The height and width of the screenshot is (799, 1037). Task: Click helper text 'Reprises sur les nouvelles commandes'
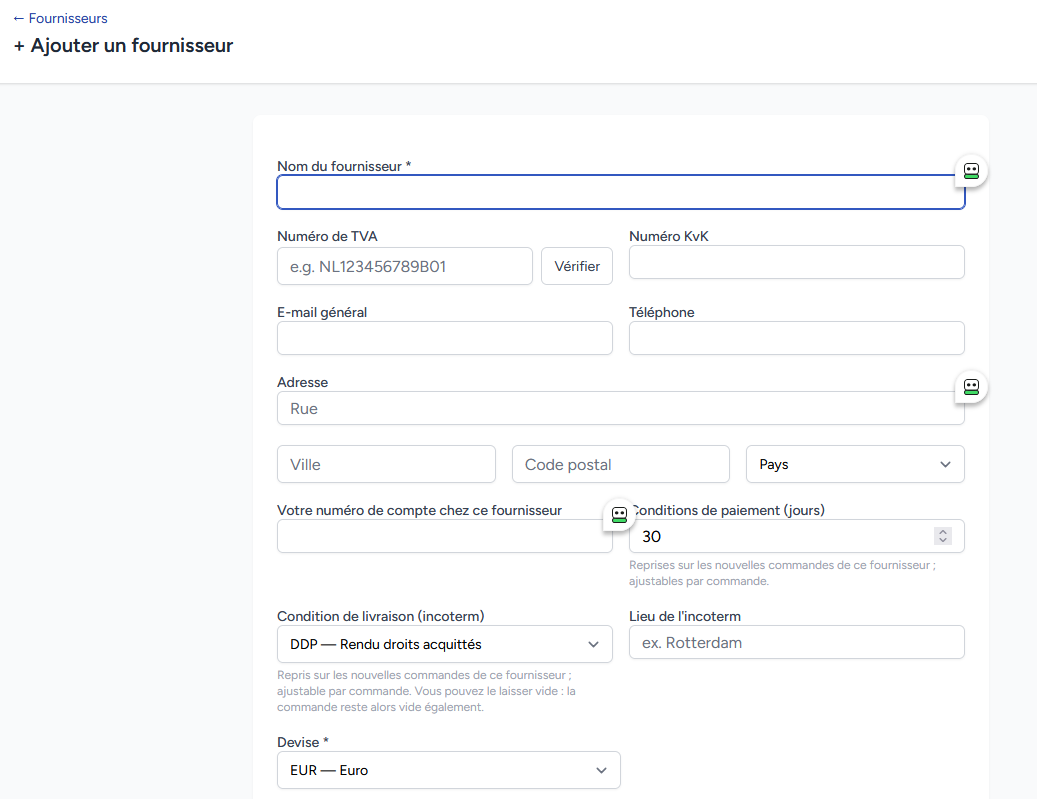point(782,573)
